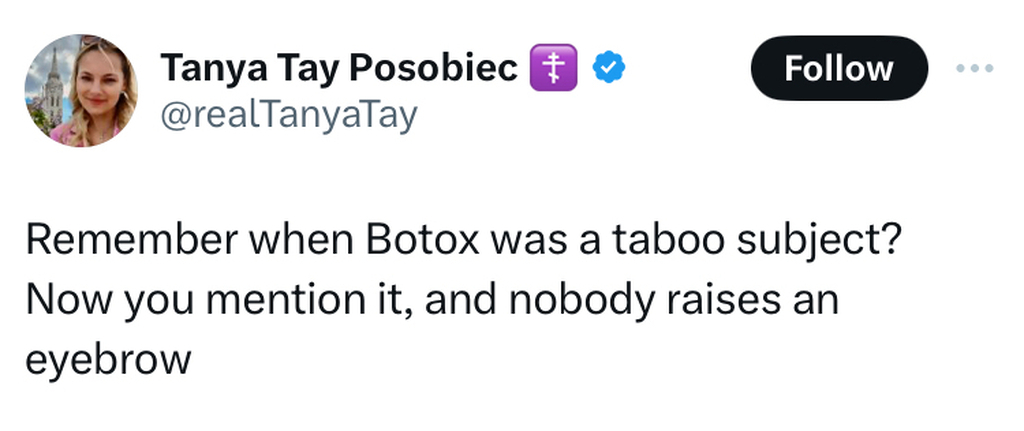The image size is (1024, 431).
Task: Click the surname Posobiec in the display name
Action: click(433, 69)
